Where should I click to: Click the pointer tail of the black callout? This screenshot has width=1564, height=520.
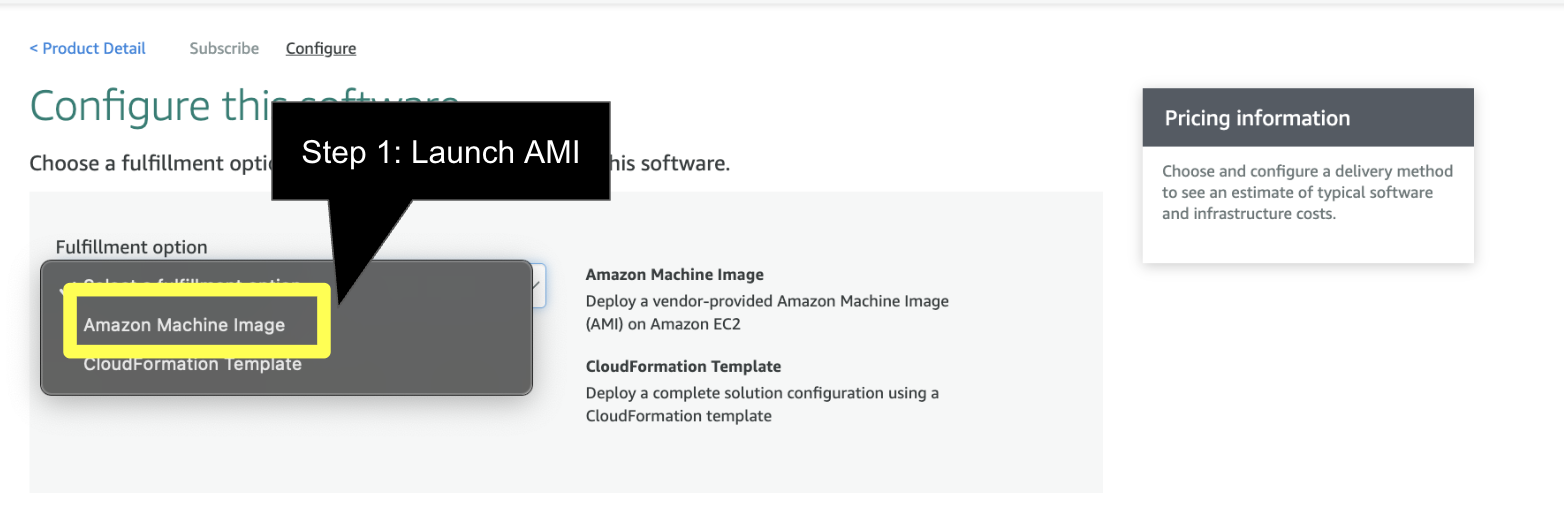372,250
